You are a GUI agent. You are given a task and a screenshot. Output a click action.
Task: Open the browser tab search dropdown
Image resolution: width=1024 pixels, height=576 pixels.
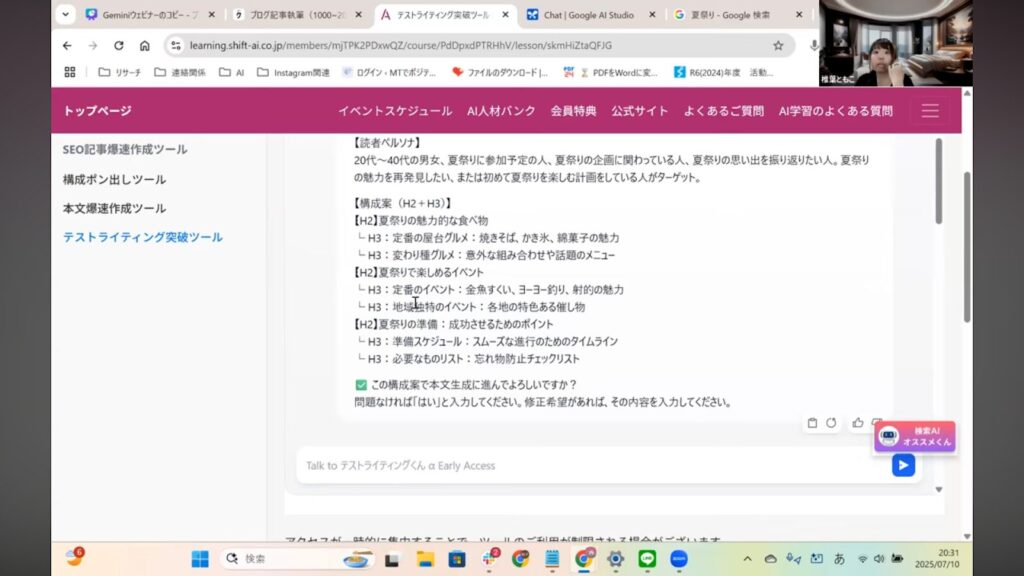tap(66, 15)
